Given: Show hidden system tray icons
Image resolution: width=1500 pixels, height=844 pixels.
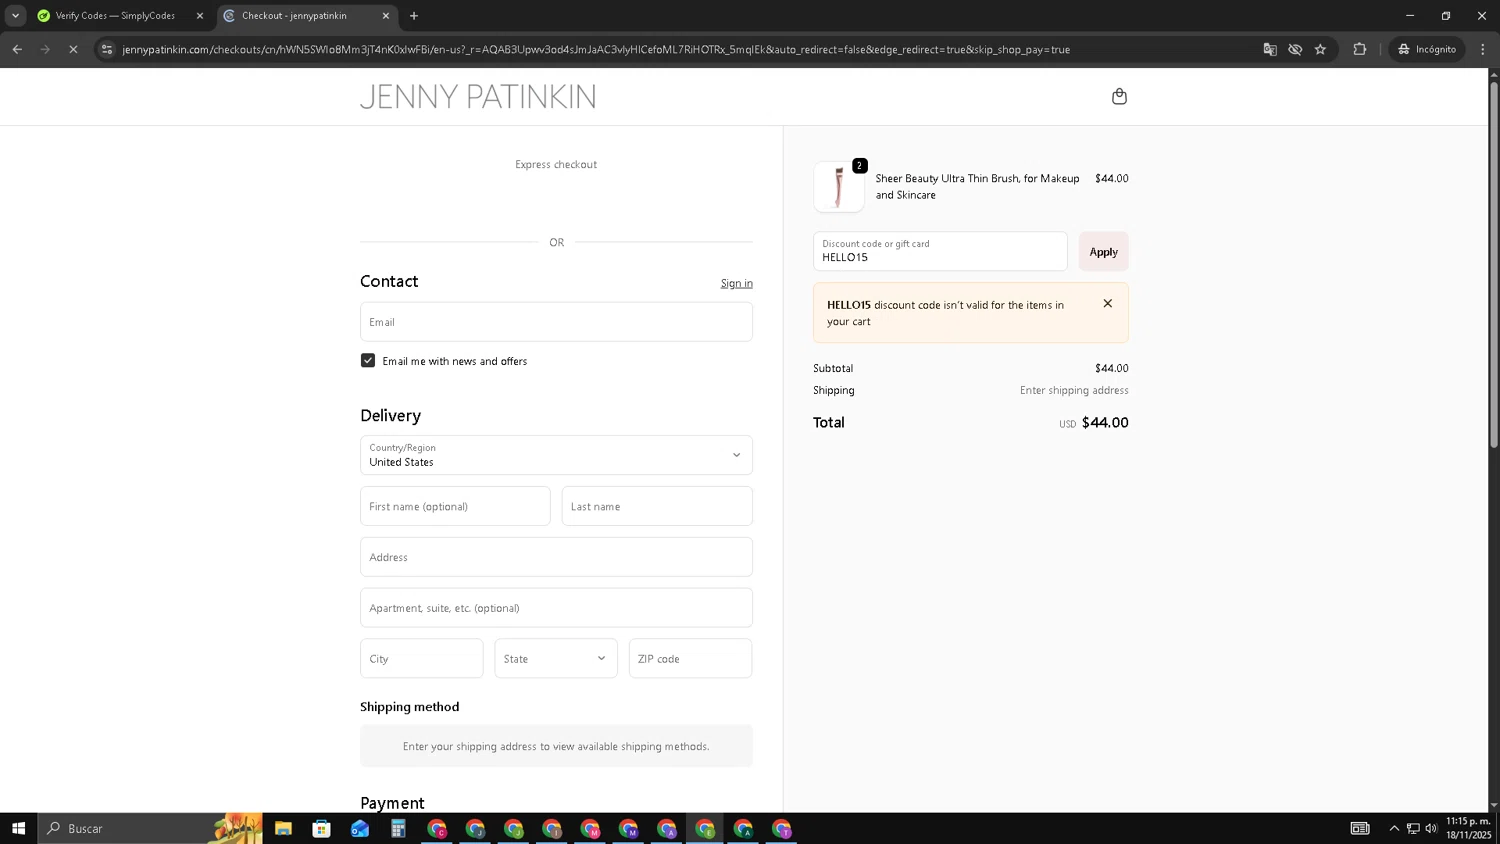Looking at the screenshot, I should click(x=1394, y=828).
